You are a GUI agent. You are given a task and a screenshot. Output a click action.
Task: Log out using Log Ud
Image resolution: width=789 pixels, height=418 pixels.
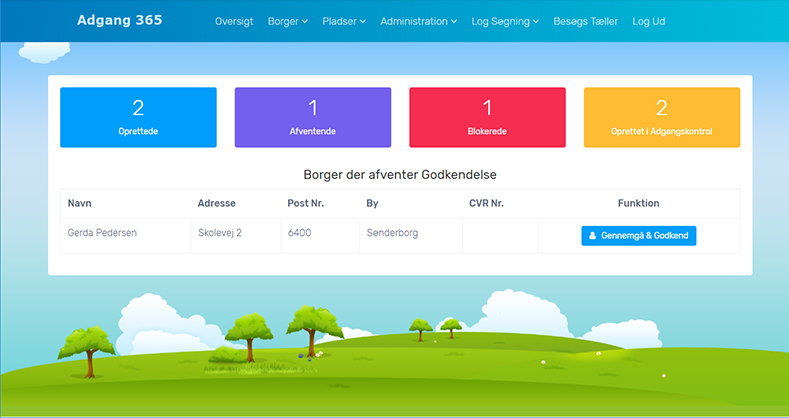coord(648,21)
